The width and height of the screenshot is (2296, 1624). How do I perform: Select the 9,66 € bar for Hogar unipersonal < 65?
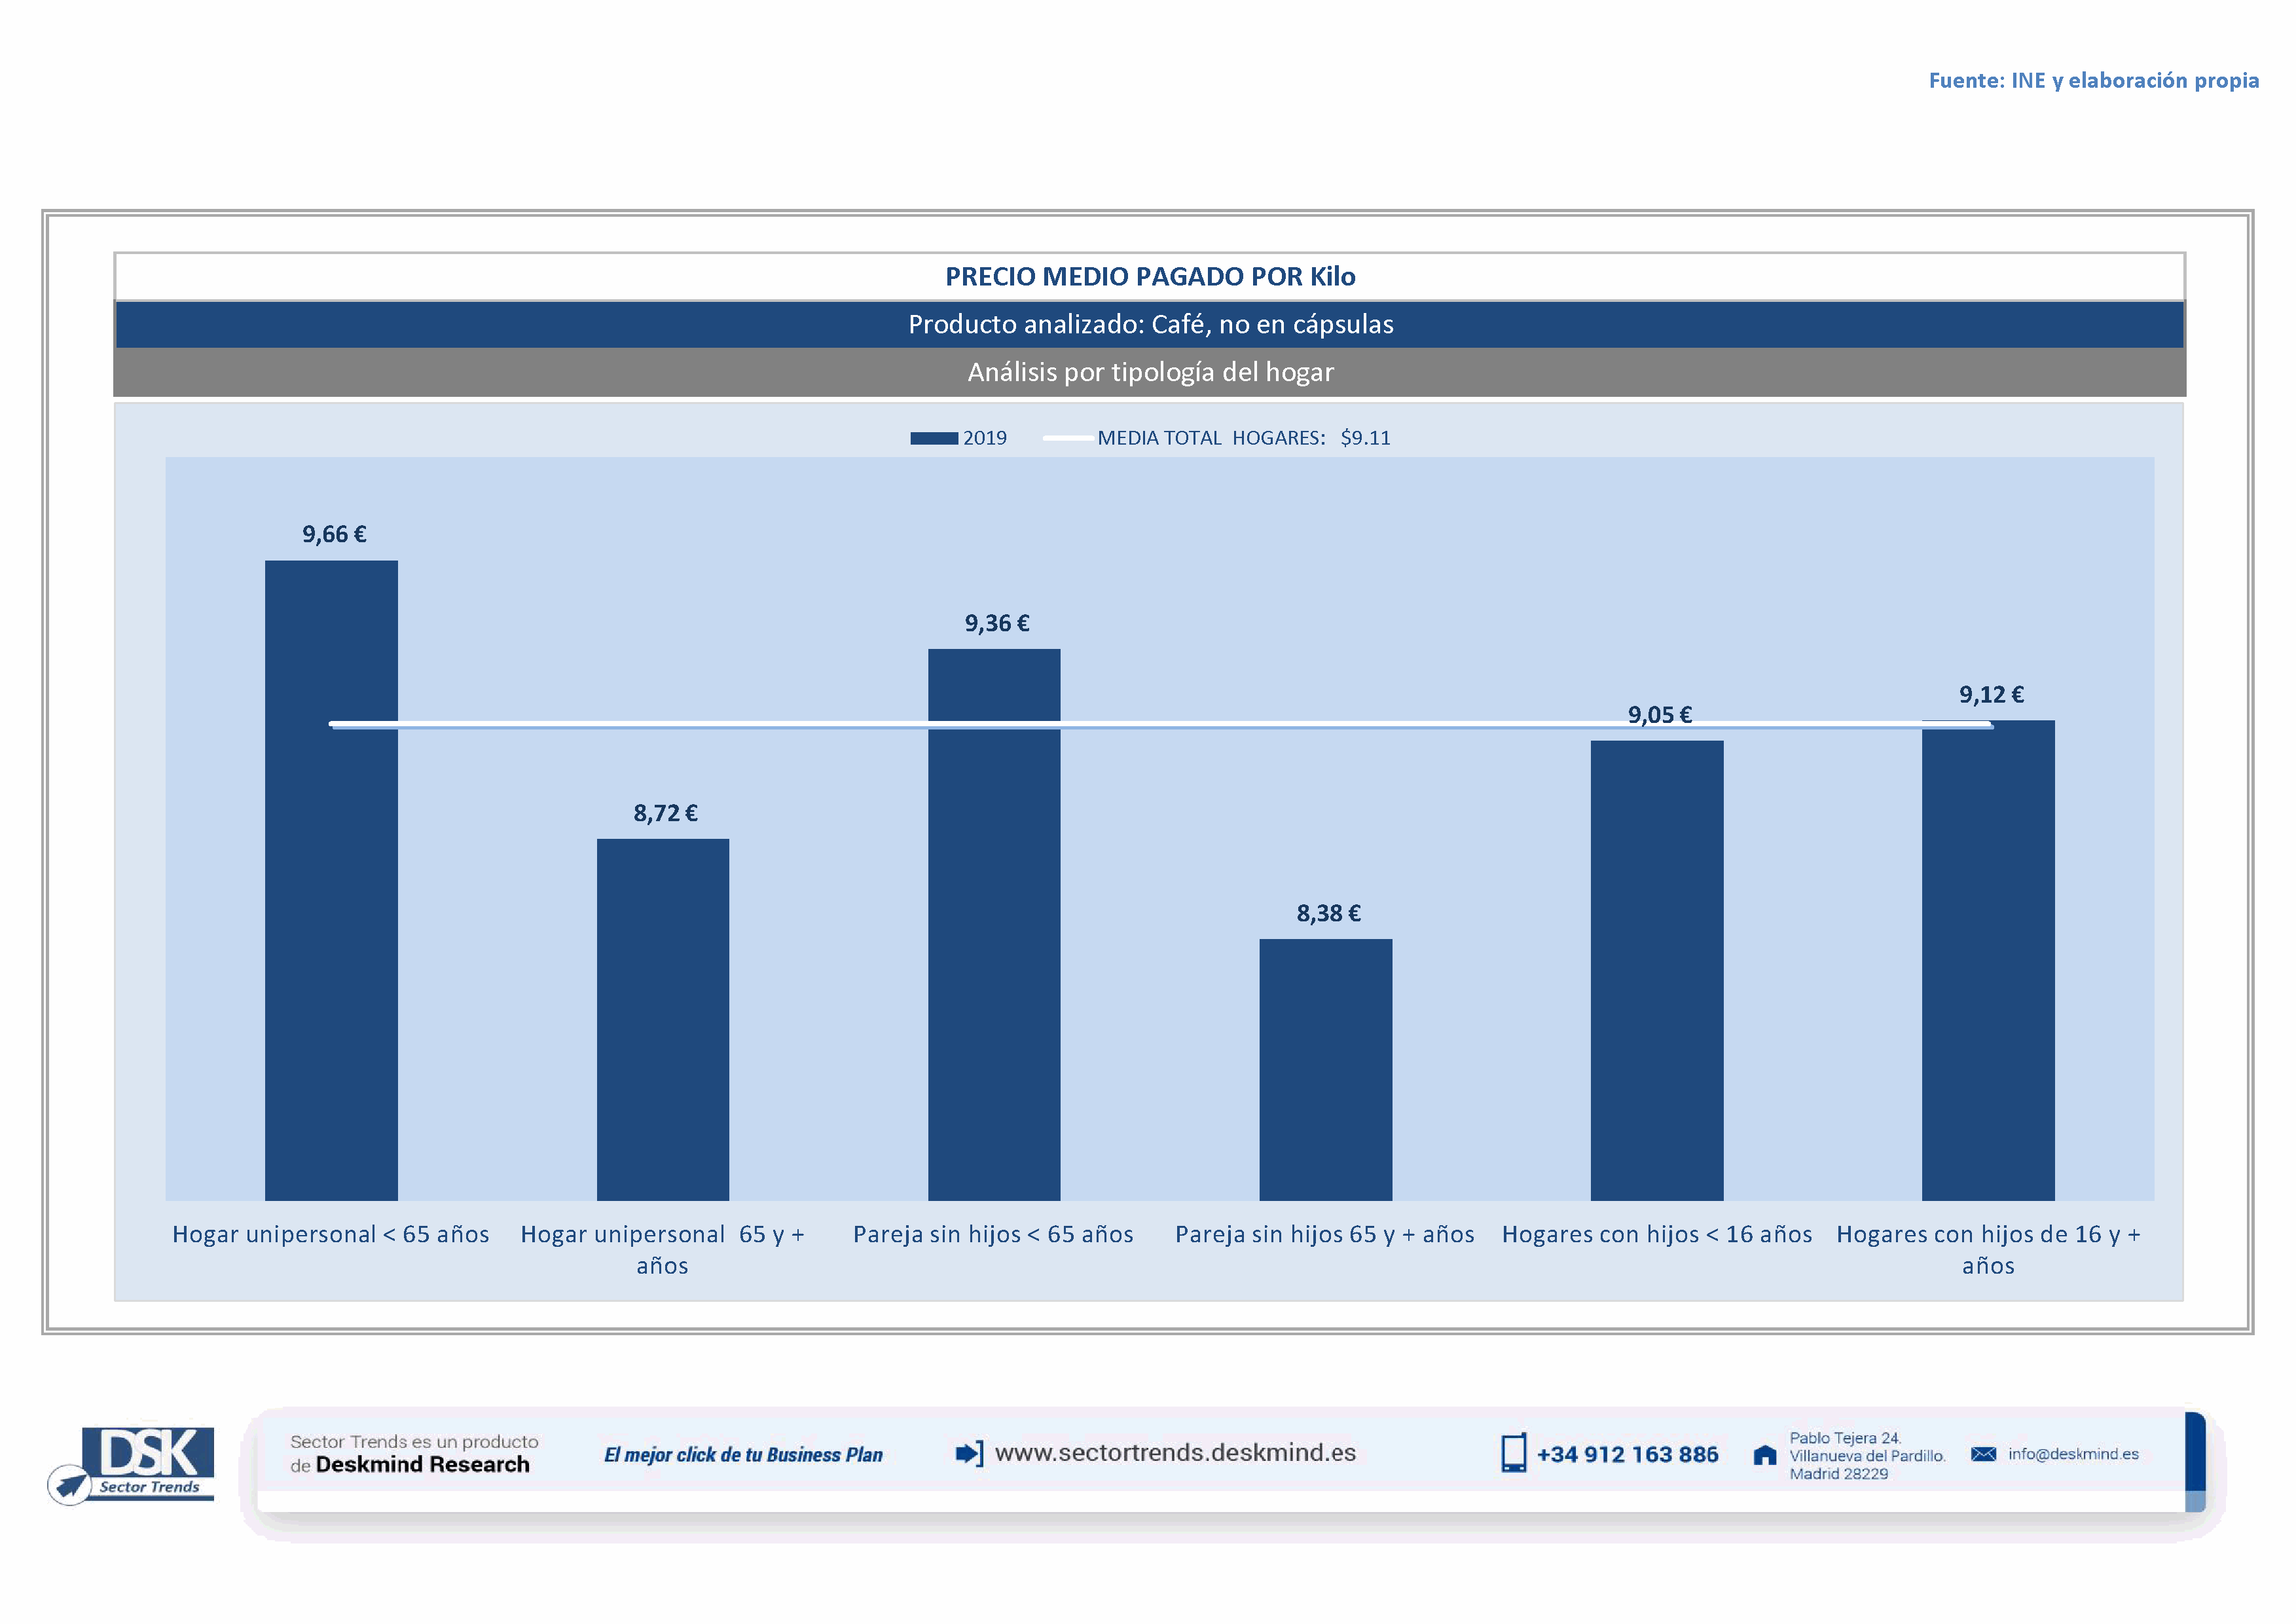(x=331, y=880)
